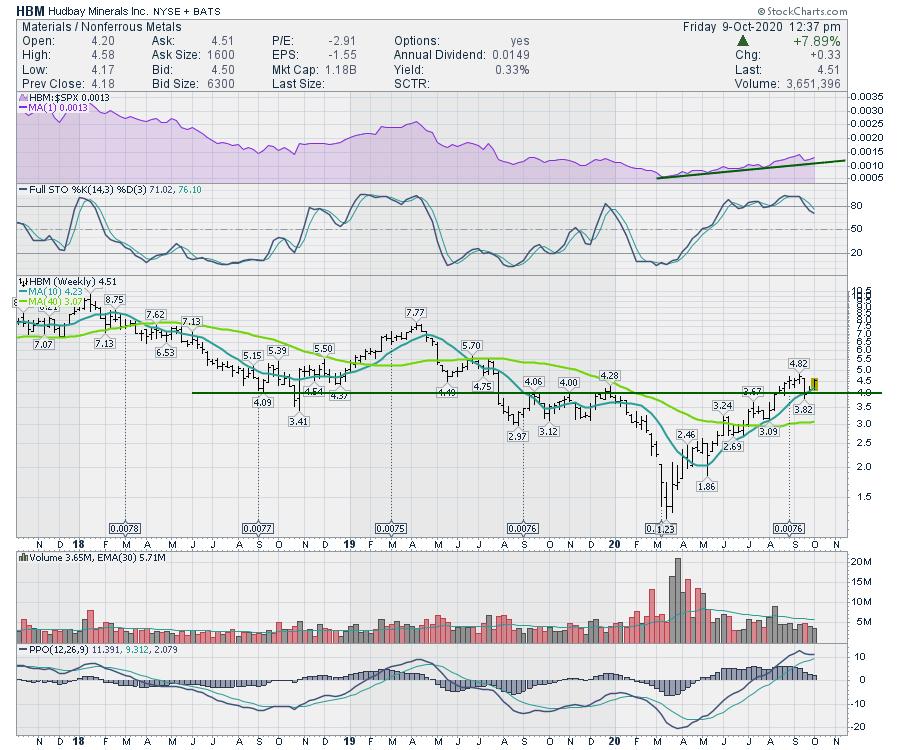Viewport: 900px width, 750px height.
Task: Click the 7.62 price label
Action: point(156,314)
